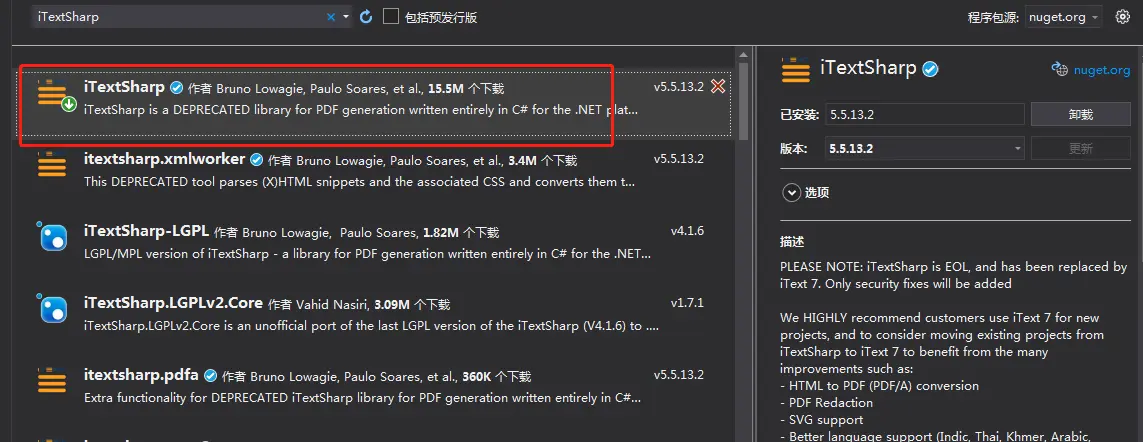Enable the 包括预发行版 checkbox
1143x442 pixels.
pyautogui.click(x=391, y=16)
